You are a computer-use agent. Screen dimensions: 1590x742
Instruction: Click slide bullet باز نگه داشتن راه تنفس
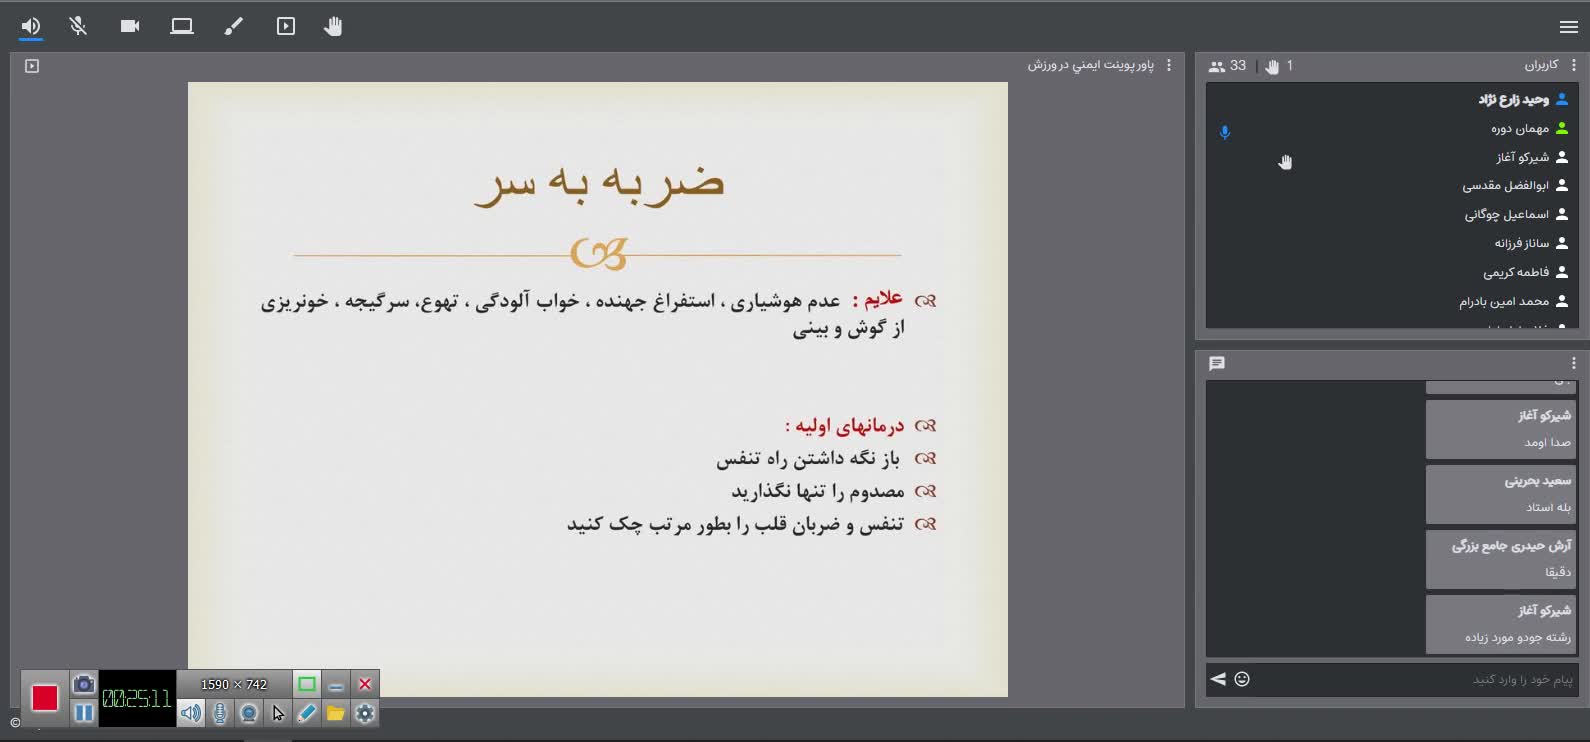click(x=808, y=459)
